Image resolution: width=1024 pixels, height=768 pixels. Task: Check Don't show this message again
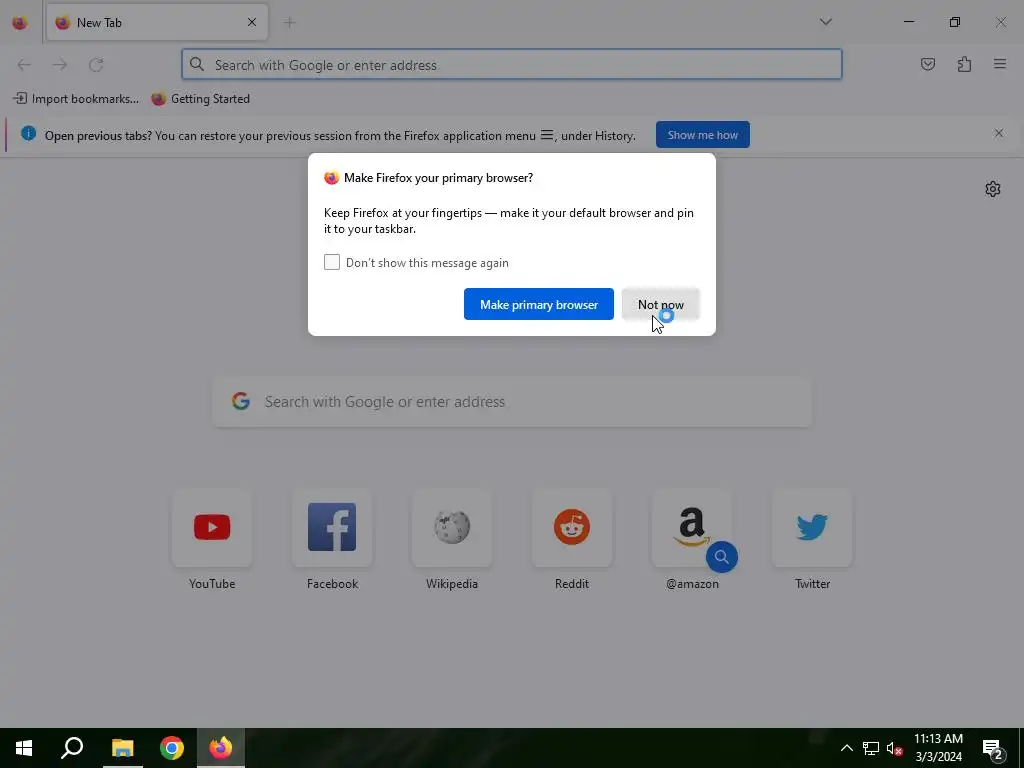pyautogui.click(x=332, y=262)
